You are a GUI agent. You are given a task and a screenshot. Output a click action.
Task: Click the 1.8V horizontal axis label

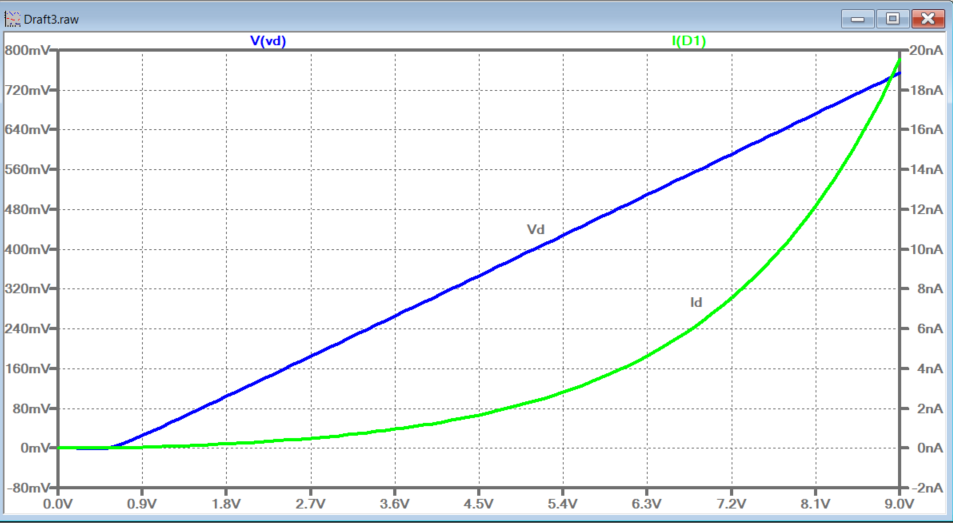pos(226,505)
